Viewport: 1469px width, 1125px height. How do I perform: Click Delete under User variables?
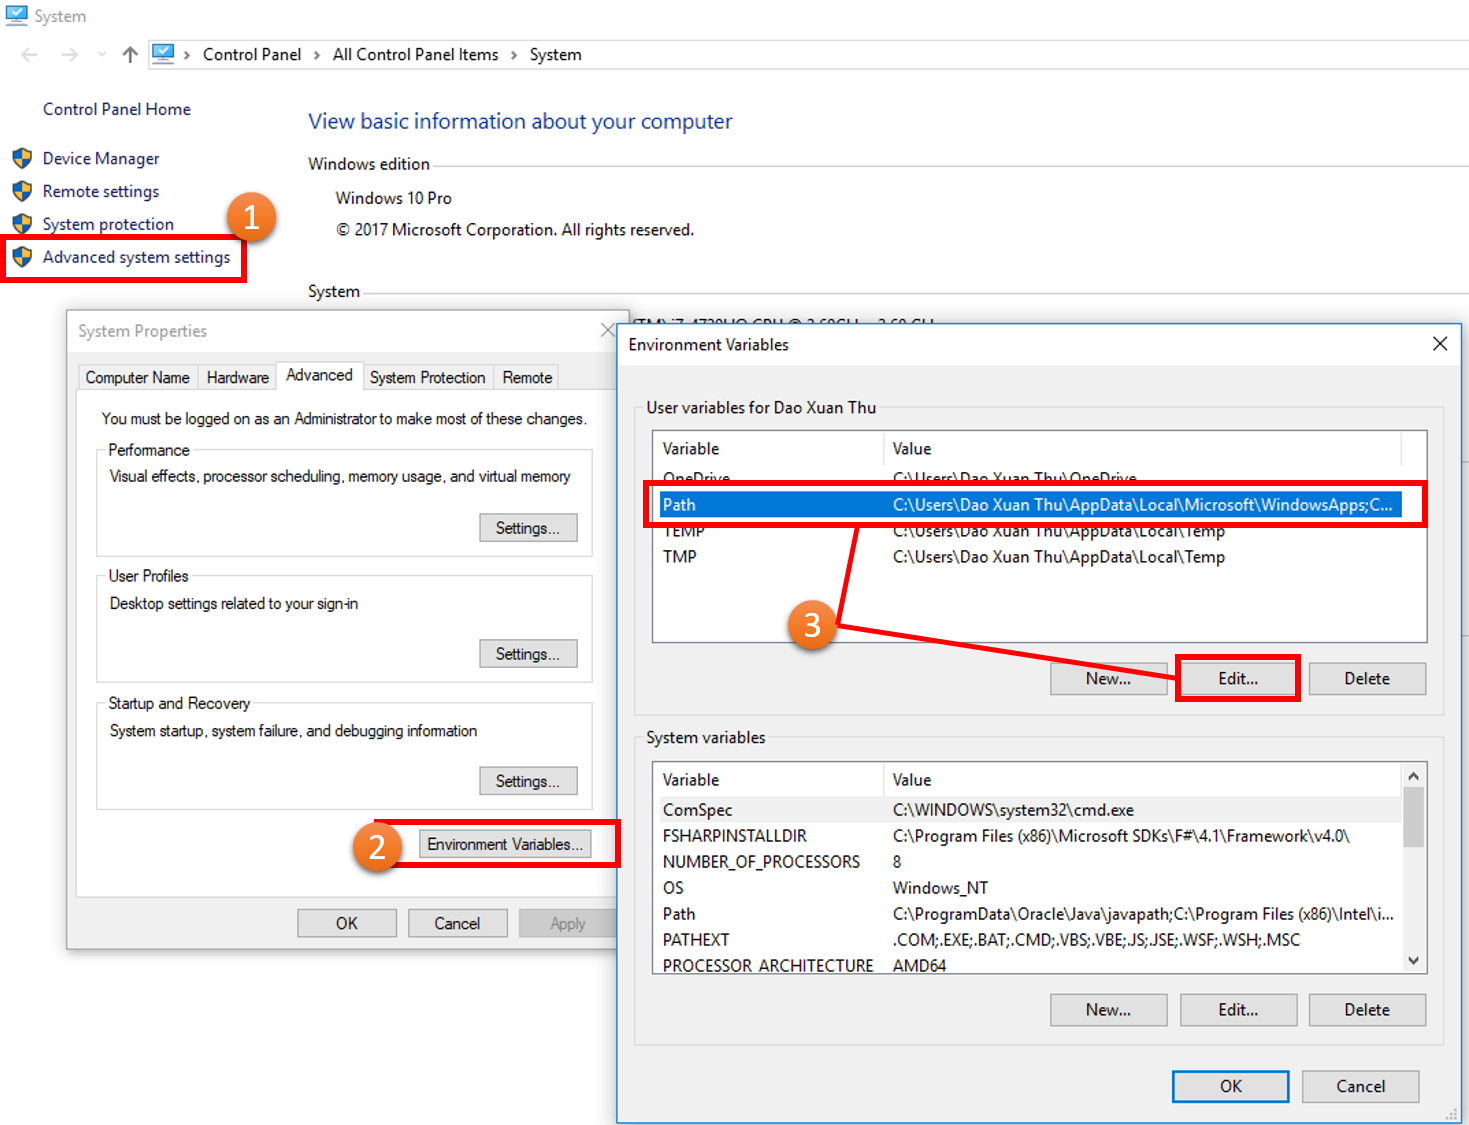pos(1367,678)
